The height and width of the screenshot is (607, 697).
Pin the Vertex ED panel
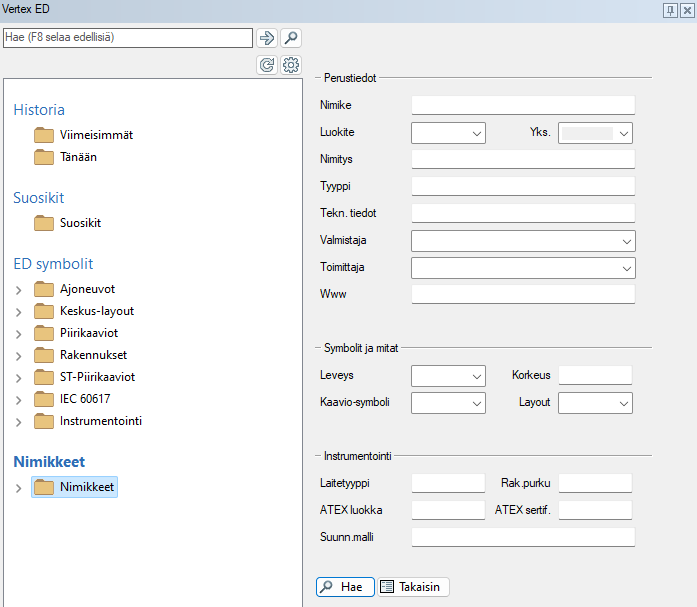[x=670, y=9]
